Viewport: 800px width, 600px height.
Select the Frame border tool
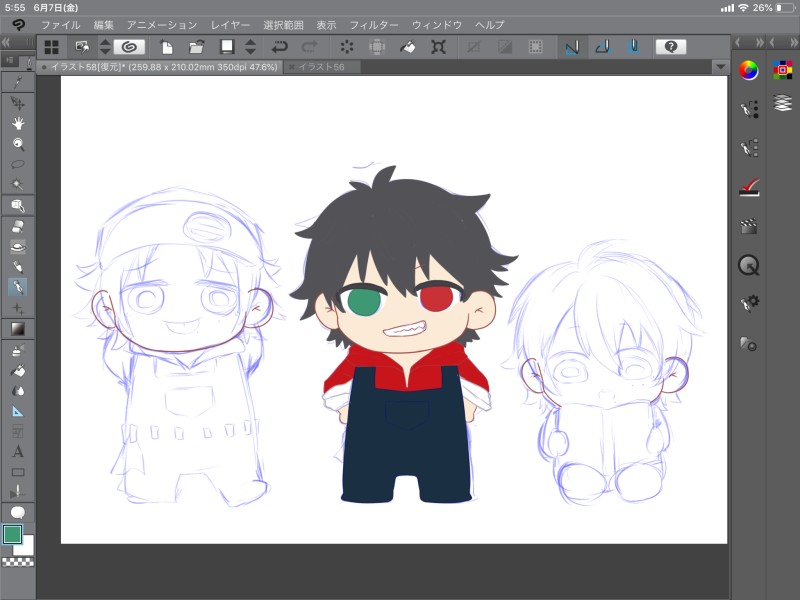tap(18, 432)
